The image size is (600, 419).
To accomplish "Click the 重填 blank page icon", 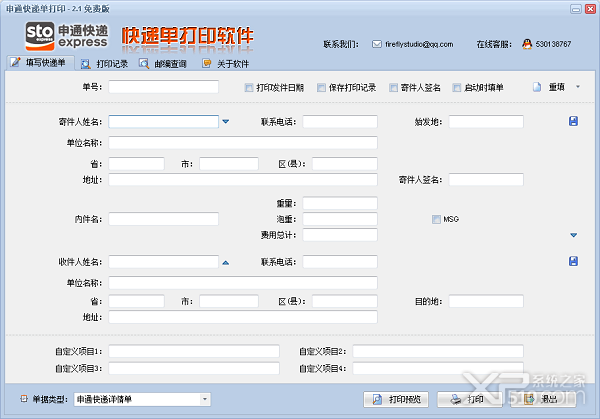I will pos(537,87).
